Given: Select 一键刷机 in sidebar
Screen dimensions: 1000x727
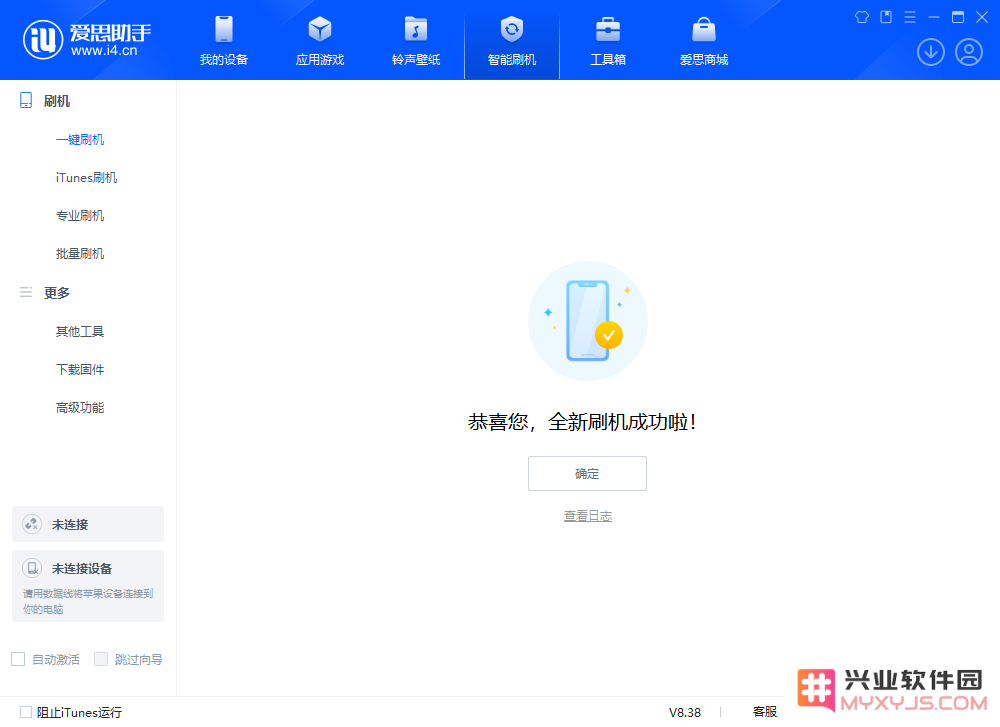Looking at the screenshot, I should [x=80, y=140].
